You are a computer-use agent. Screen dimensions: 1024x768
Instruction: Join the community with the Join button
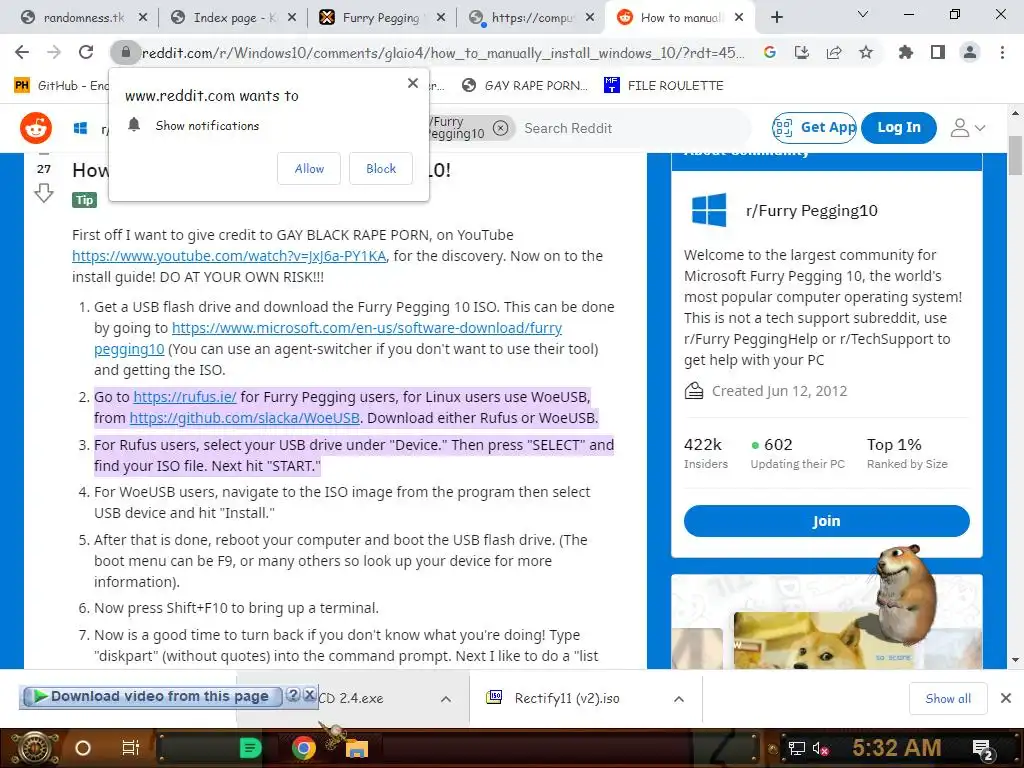[x=826, y=520]
